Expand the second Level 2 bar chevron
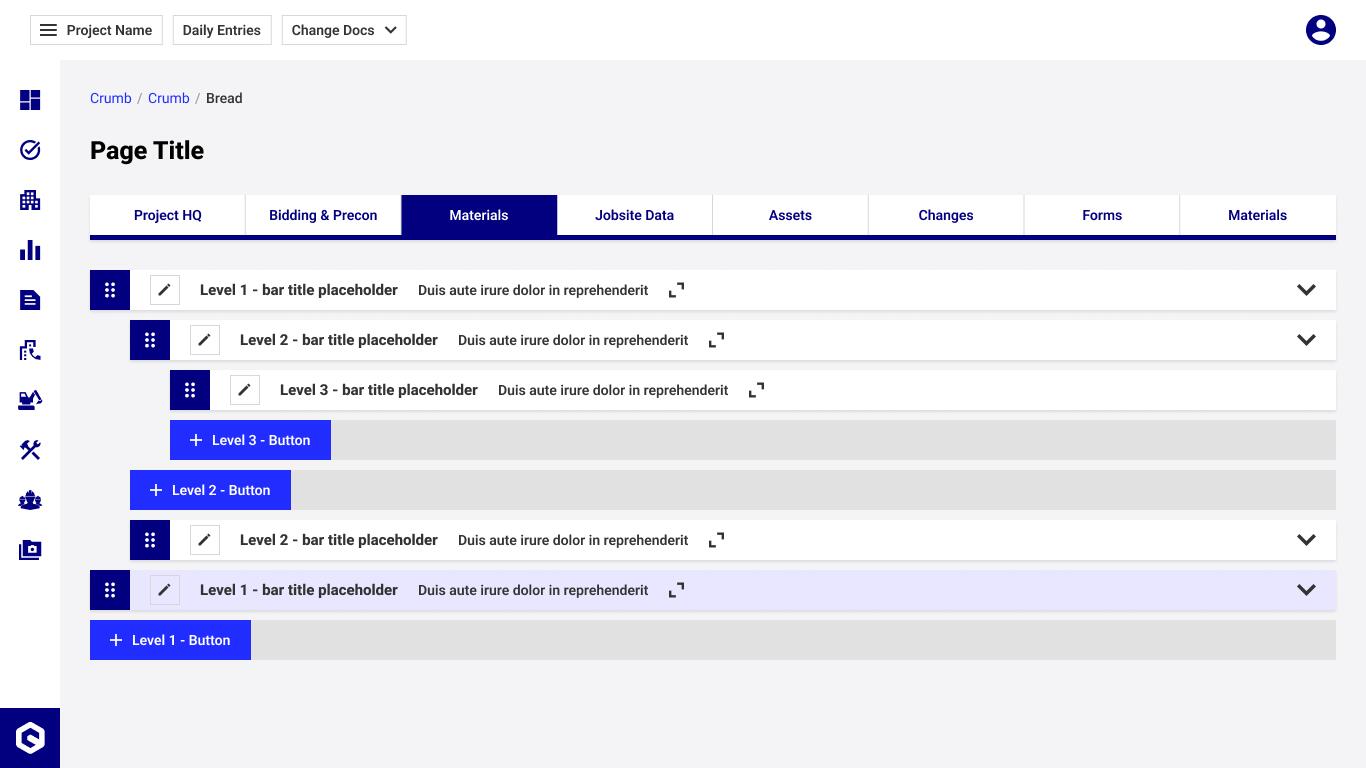This screenshot has height=768, width=1366. point(1306,540)
